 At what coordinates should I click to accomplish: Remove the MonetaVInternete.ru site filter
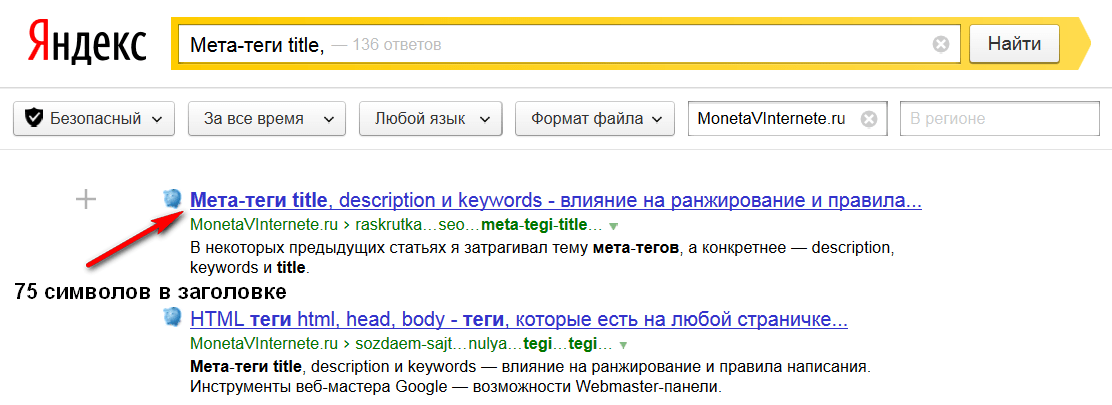[869, 119]
